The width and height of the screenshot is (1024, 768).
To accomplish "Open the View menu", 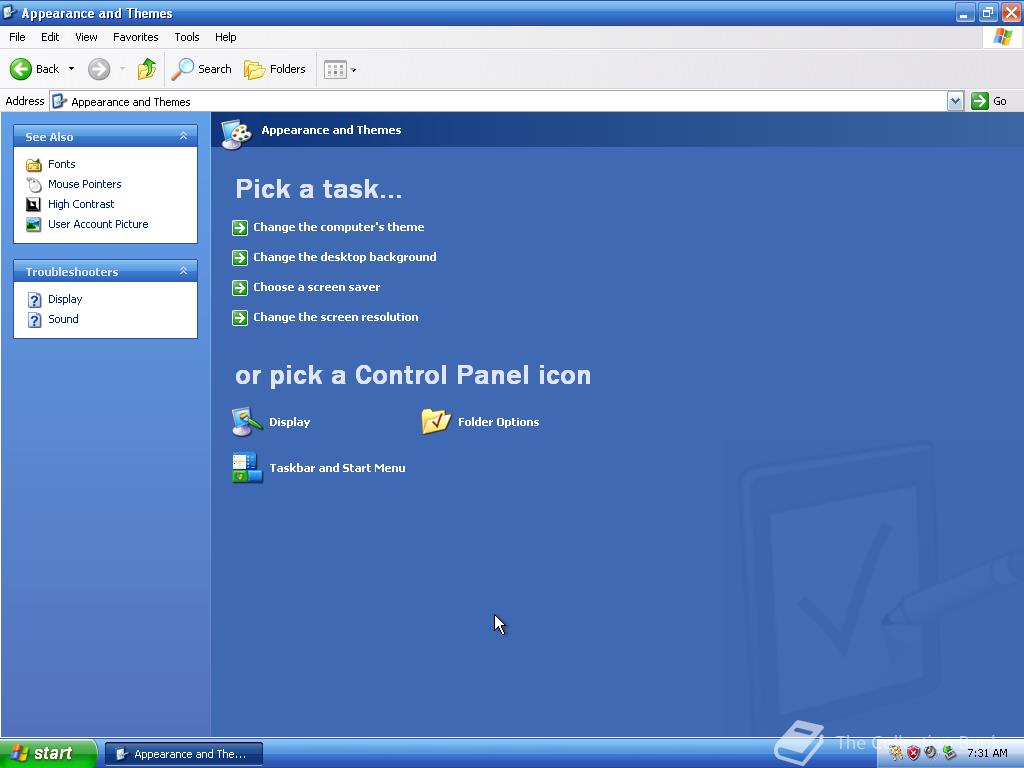I will [86, 37].
